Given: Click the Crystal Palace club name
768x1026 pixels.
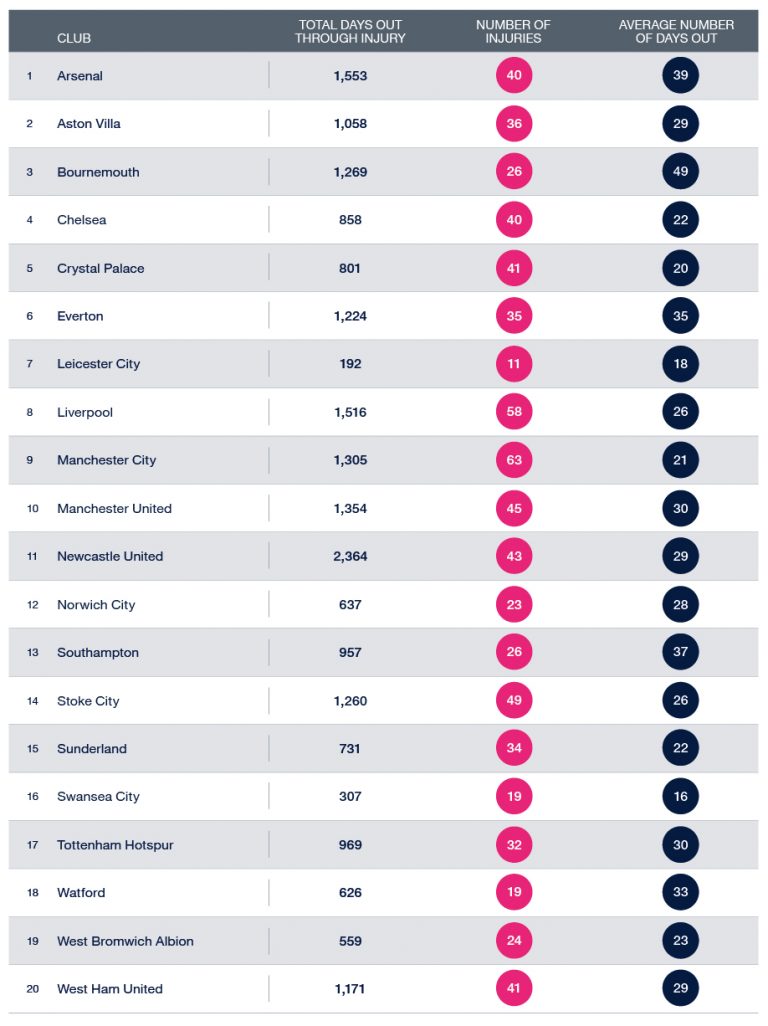Looking at the screenshot, I should [x=101, y=268].
